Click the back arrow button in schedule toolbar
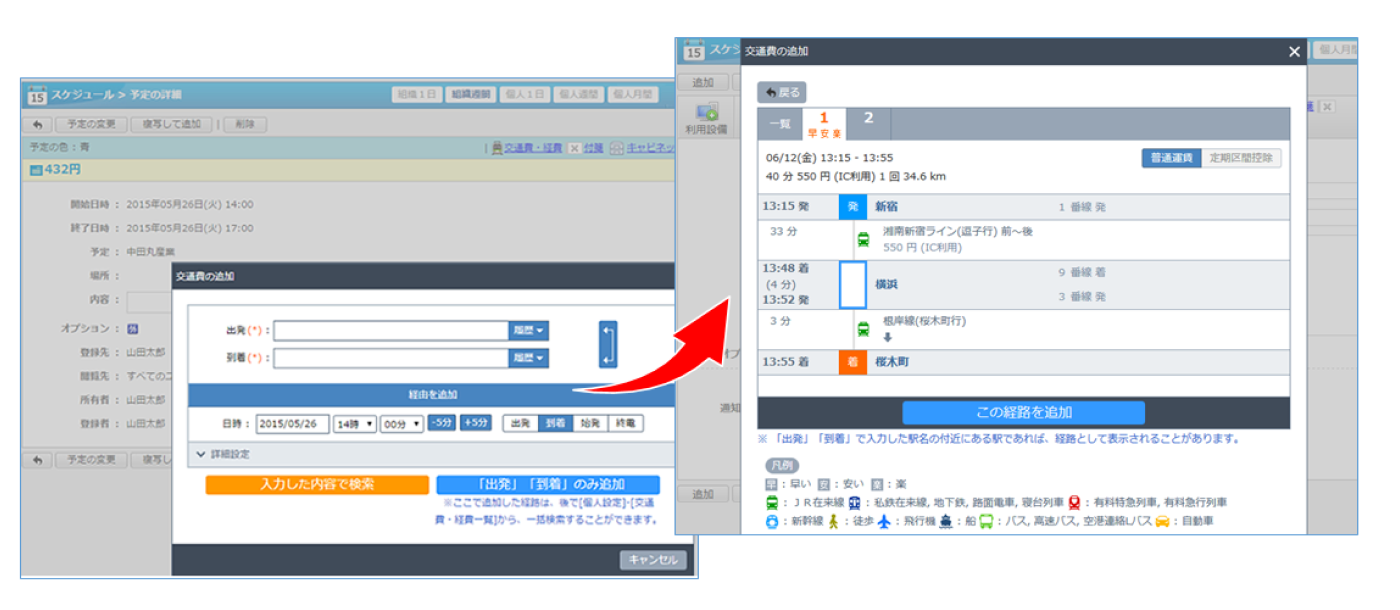The height and width of the screenshot is (610, 1400). tap(37, 125)
